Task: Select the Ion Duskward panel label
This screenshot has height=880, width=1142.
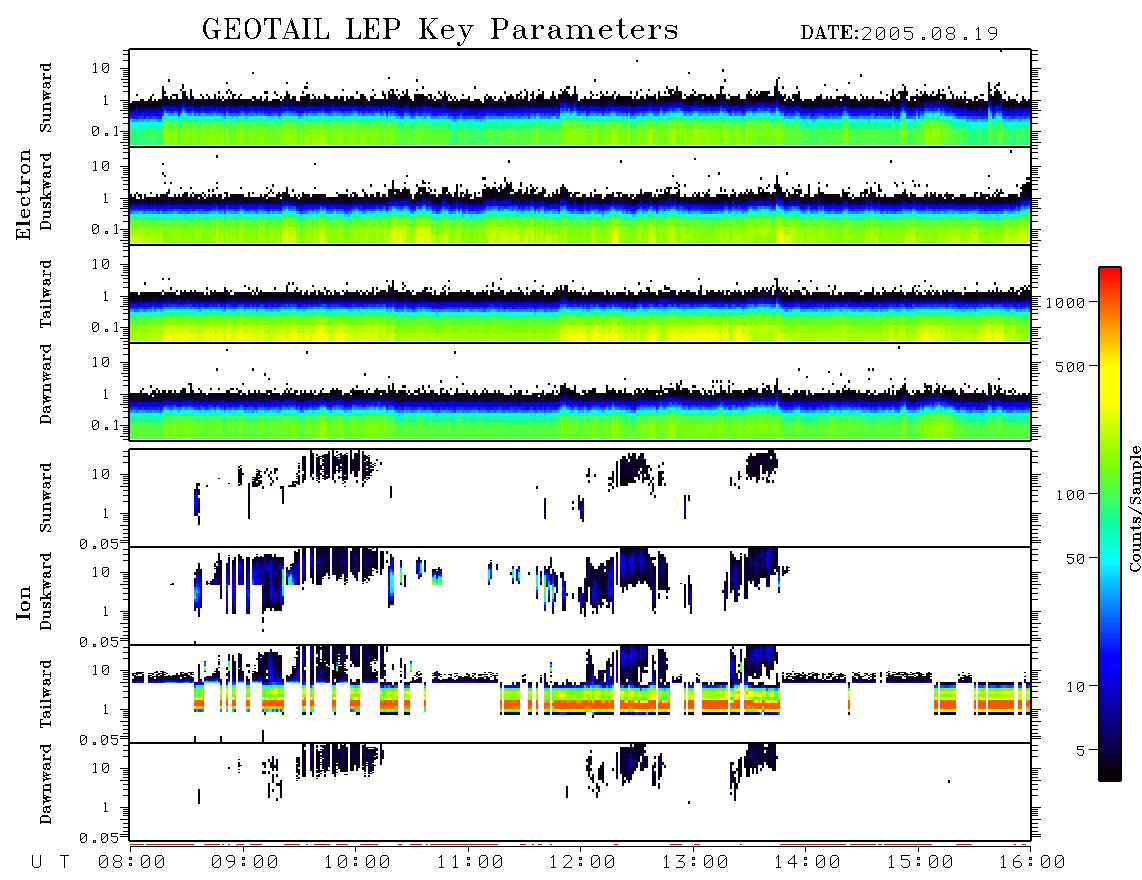Action: click(x=46, y=591)
